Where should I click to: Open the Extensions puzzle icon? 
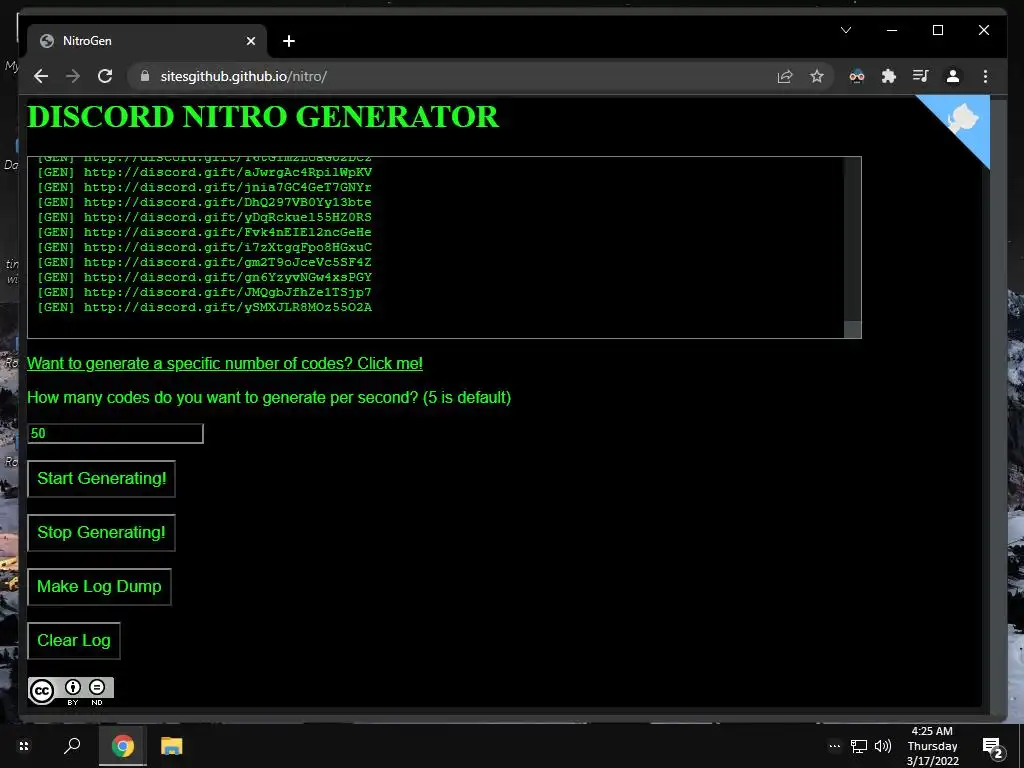tap(889, 76)
